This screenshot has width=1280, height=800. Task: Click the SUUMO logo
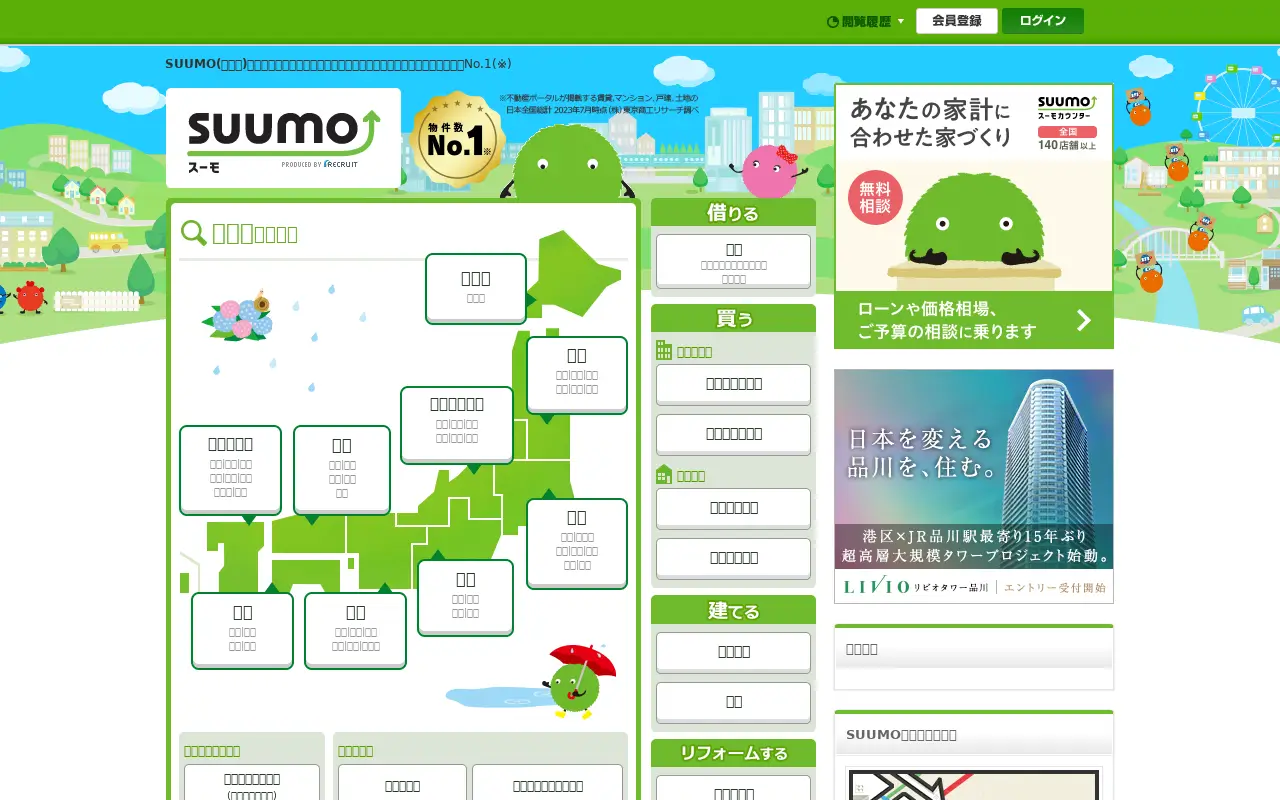coord(283,138)
